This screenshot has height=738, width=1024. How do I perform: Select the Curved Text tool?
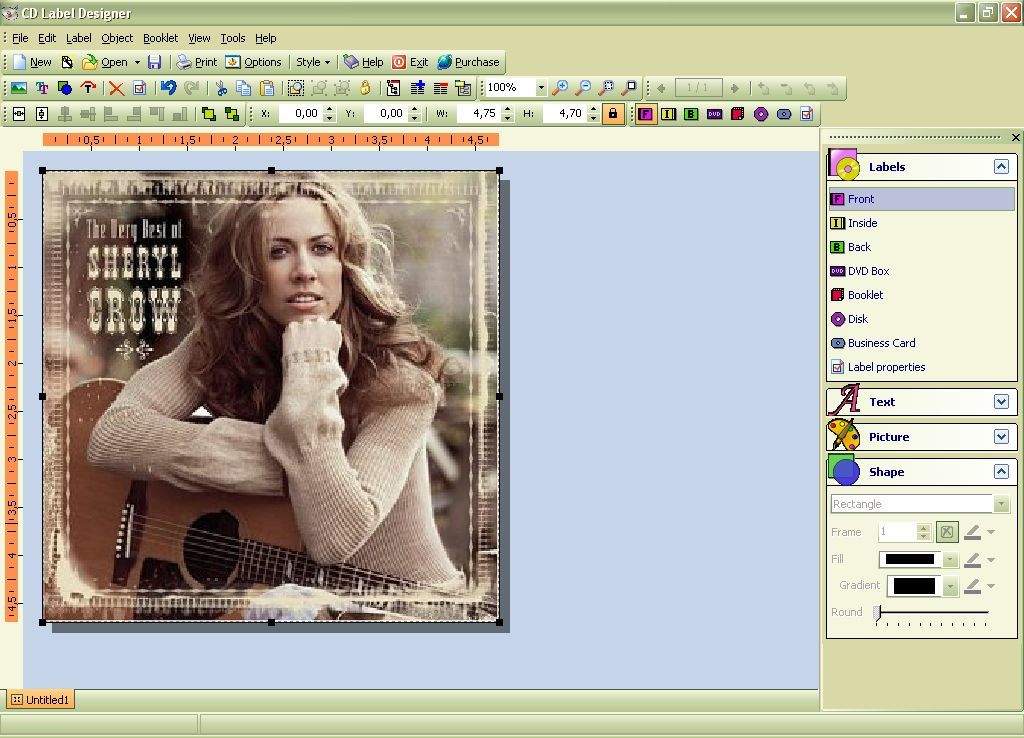point(89,88)
